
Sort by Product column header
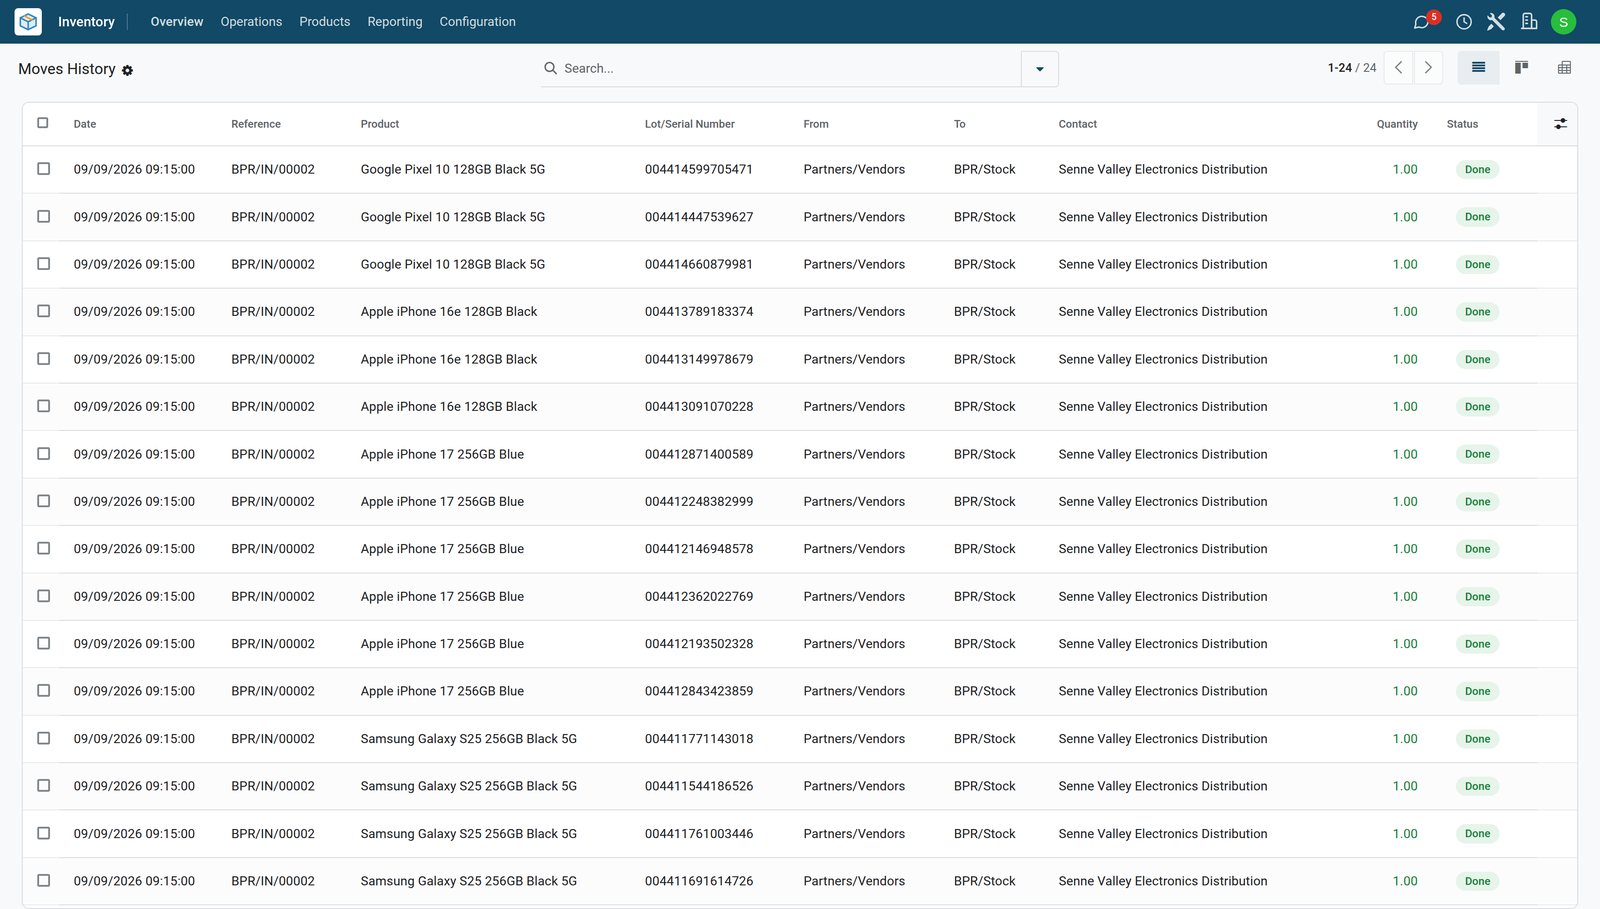pyautogui.click(x=380, y=124)
